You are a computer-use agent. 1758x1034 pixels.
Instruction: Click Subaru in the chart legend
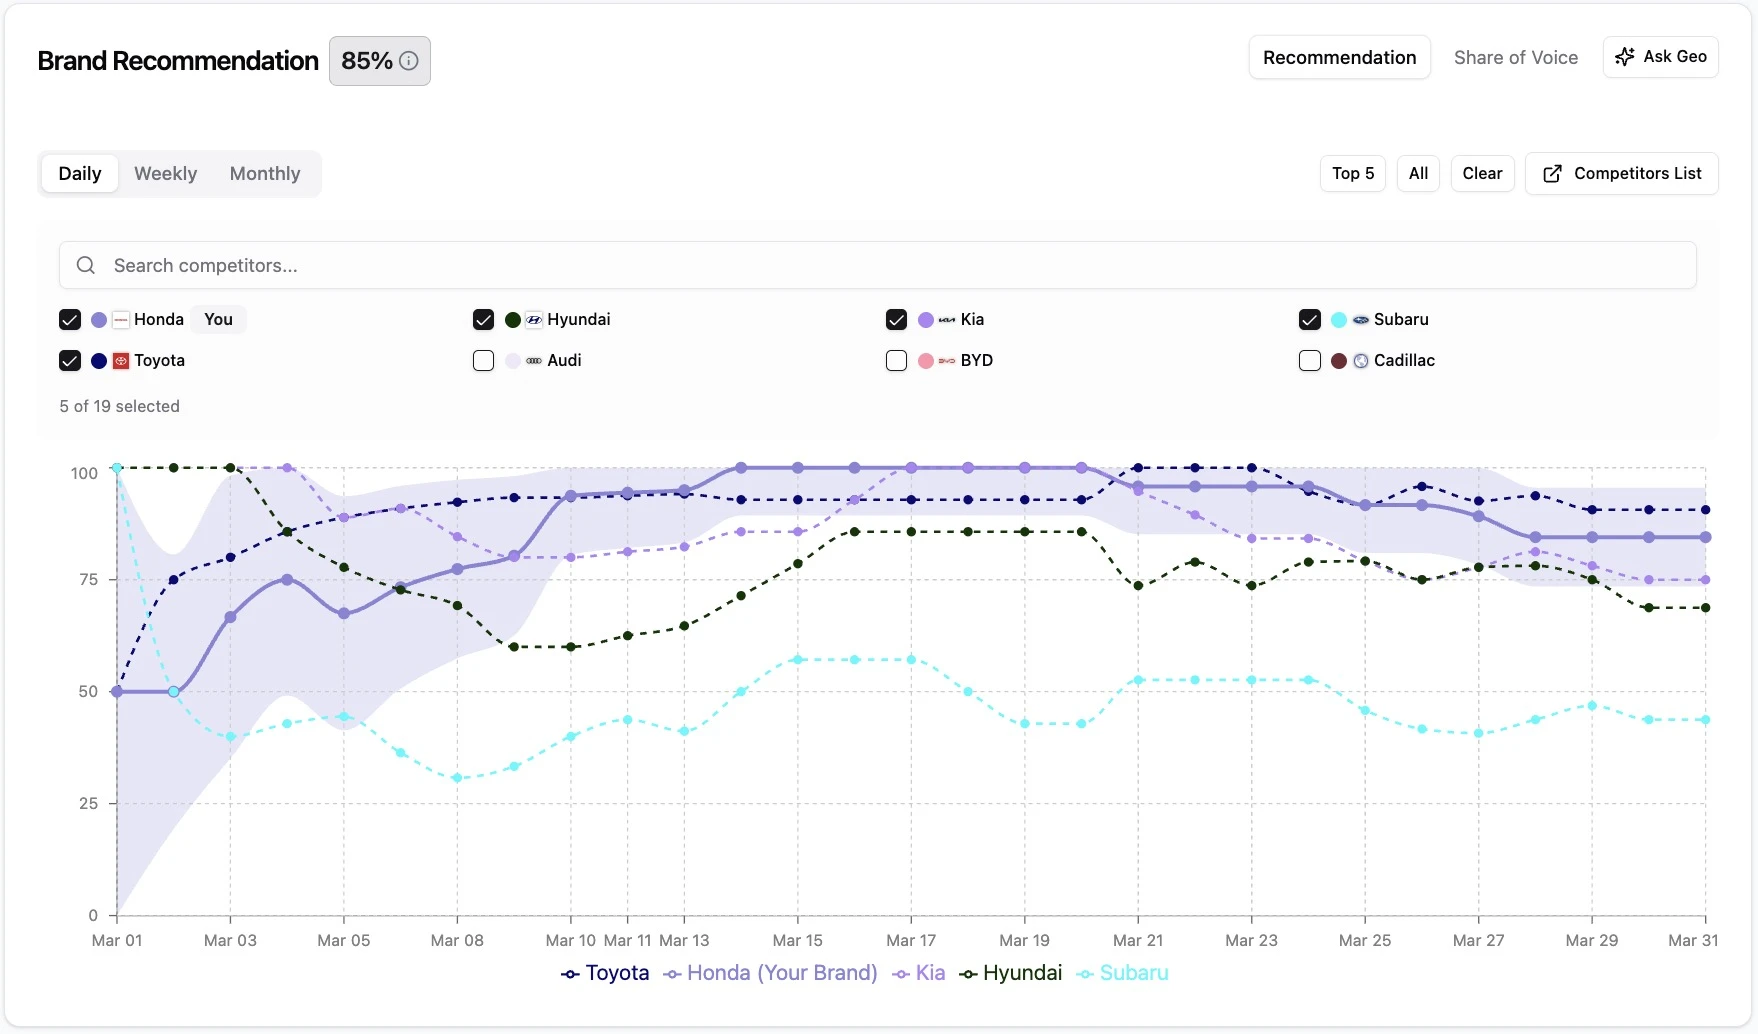click(1122, 973)
